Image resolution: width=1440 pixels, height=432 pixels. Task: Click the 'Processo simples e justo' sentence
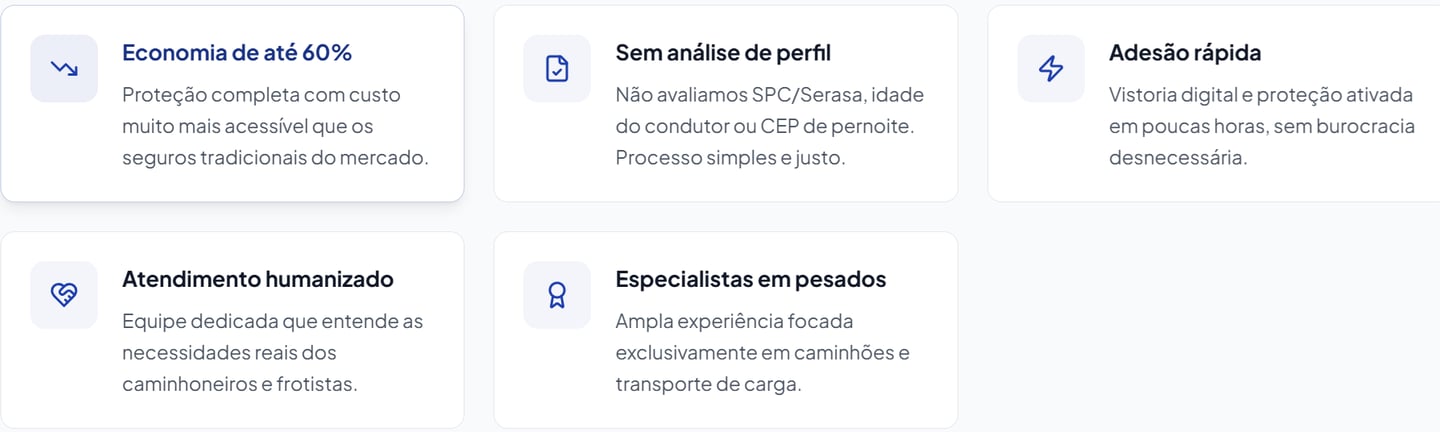click(x=730, y=158)
